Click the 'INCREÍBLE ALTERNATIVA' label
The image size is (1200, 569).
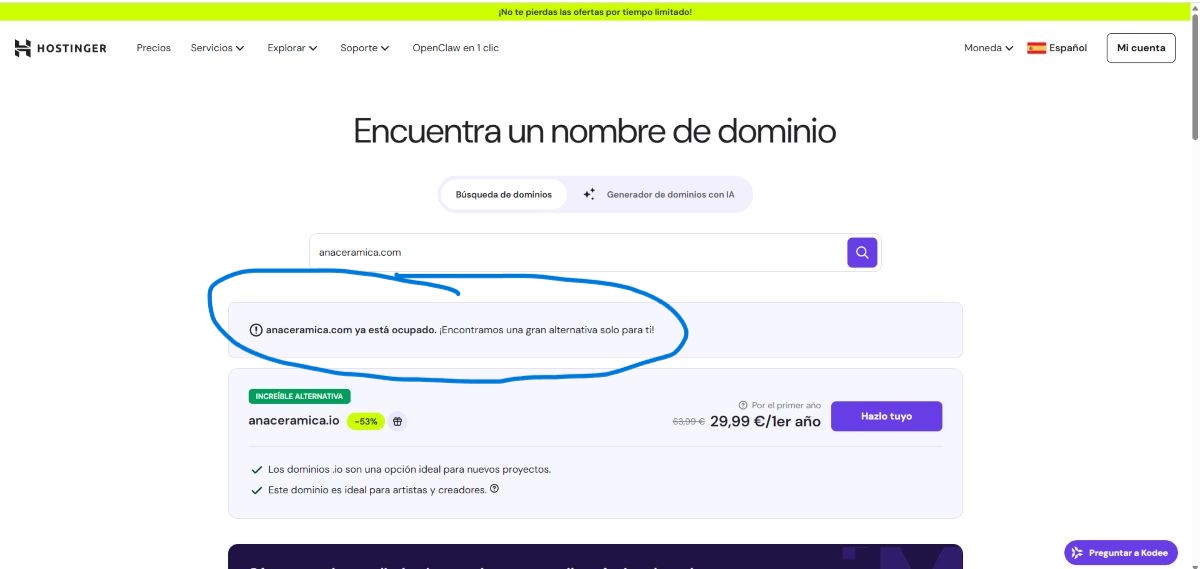[x=299, y=396]
